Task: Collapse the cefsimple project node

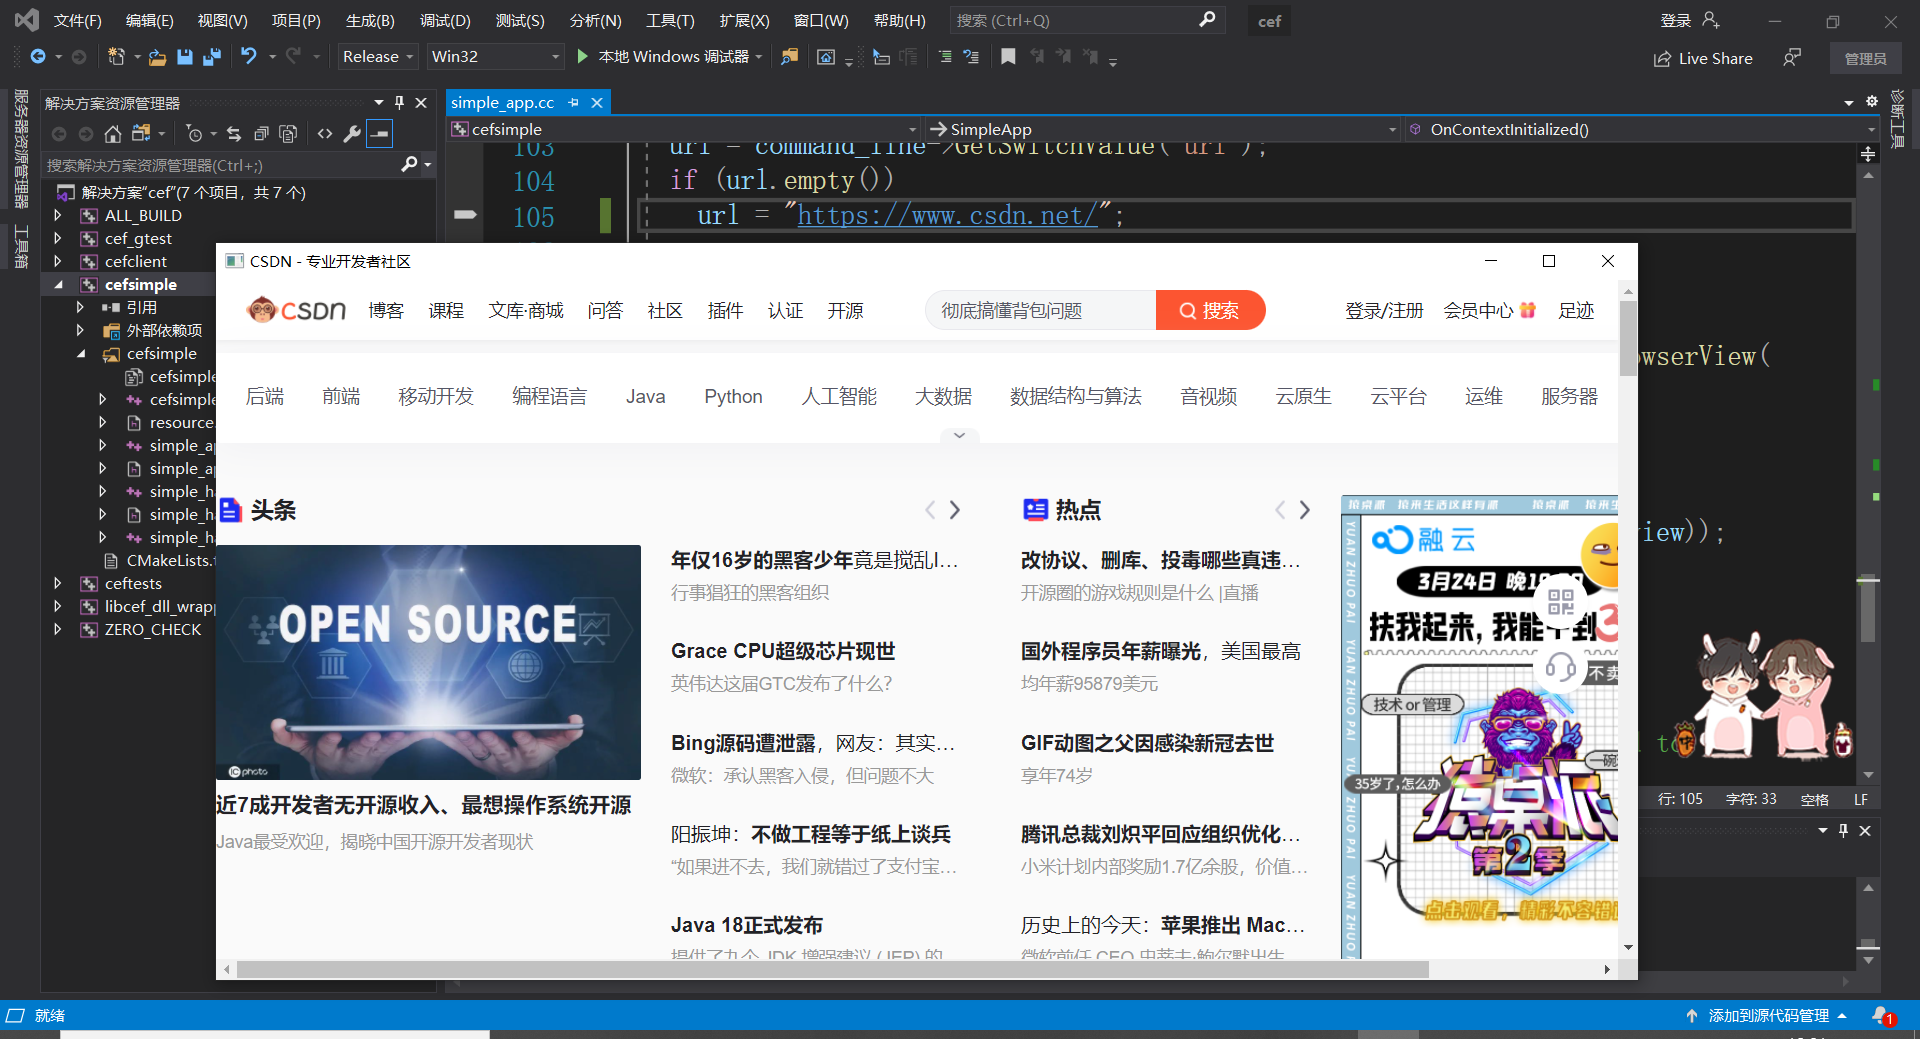Action: 60,284
